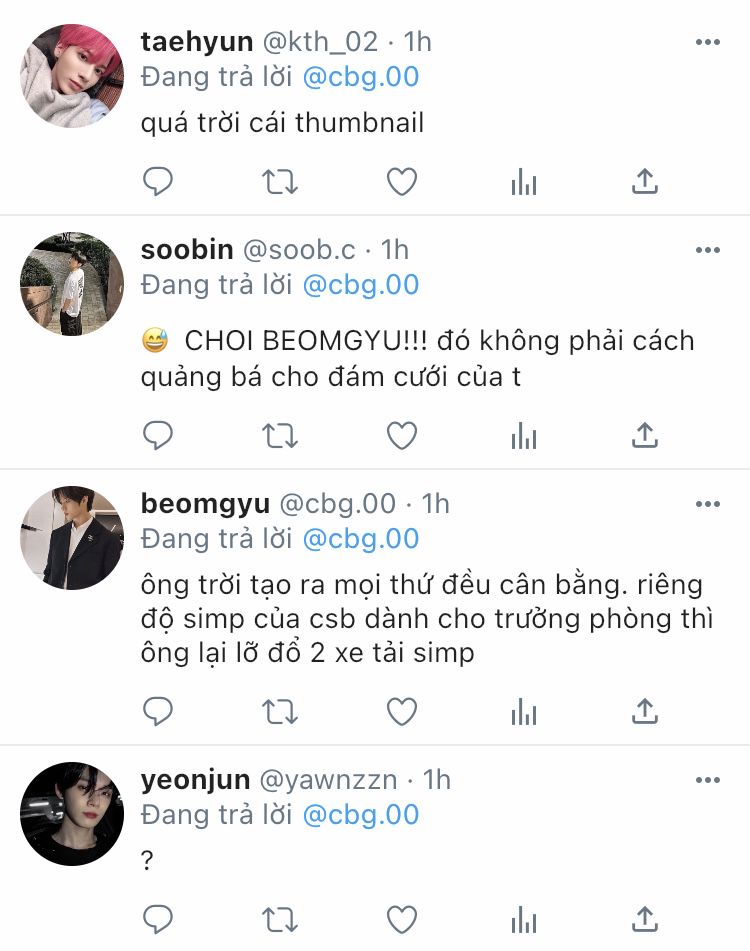The image size is (750, 951).
Task: Like beomgyu's simp tweet
Action: pos(402,711)
